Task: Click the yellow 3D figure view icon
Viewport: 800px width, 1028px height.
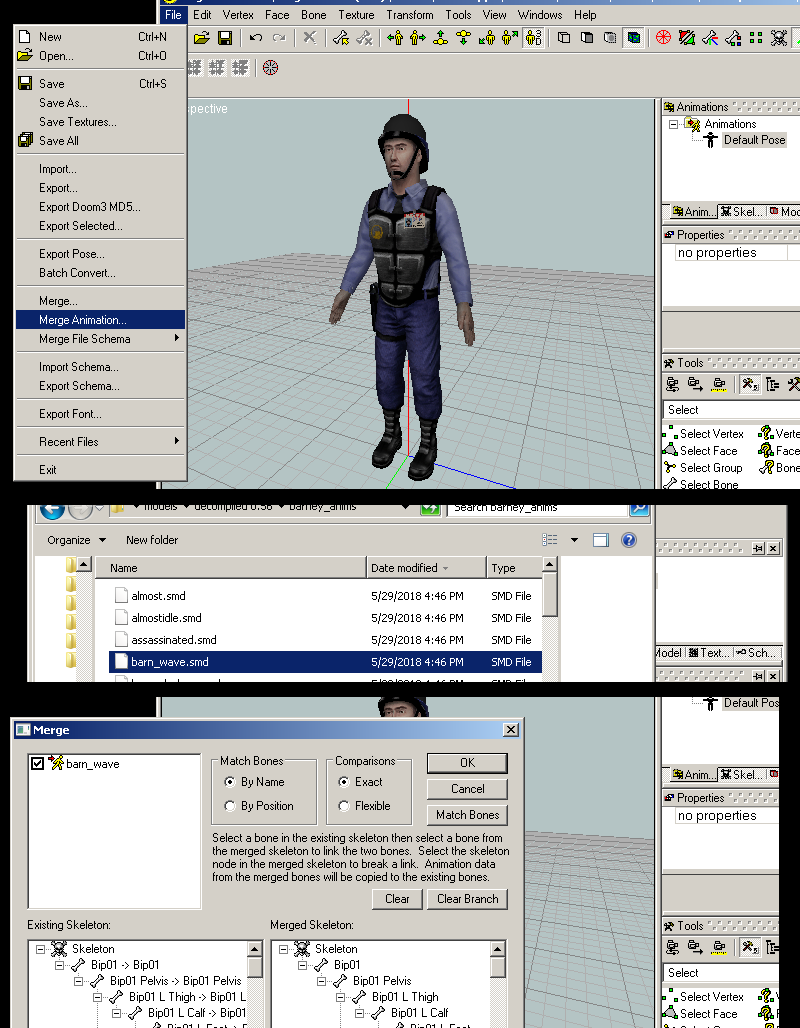Action: click(533, 38)
